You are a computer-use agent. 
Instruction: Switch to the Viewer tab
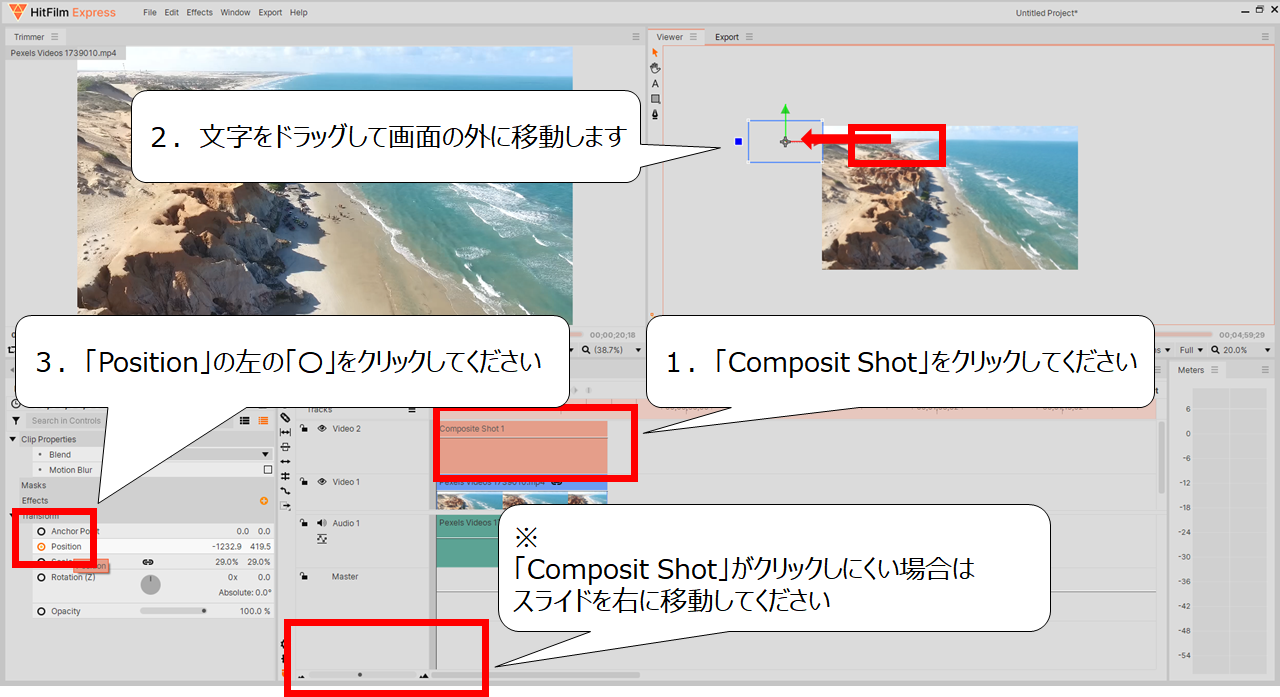point(670,37)
